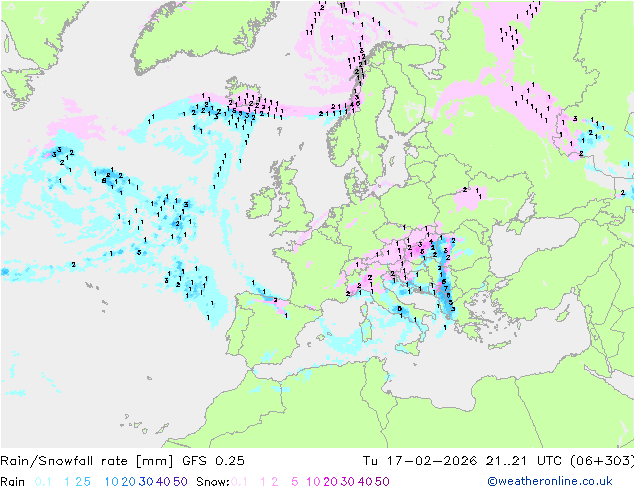Viewport: 634px width, 490px height.
Task: Select the Rain legend value 1
Action: pyautogui.click(x=67, y=482)
